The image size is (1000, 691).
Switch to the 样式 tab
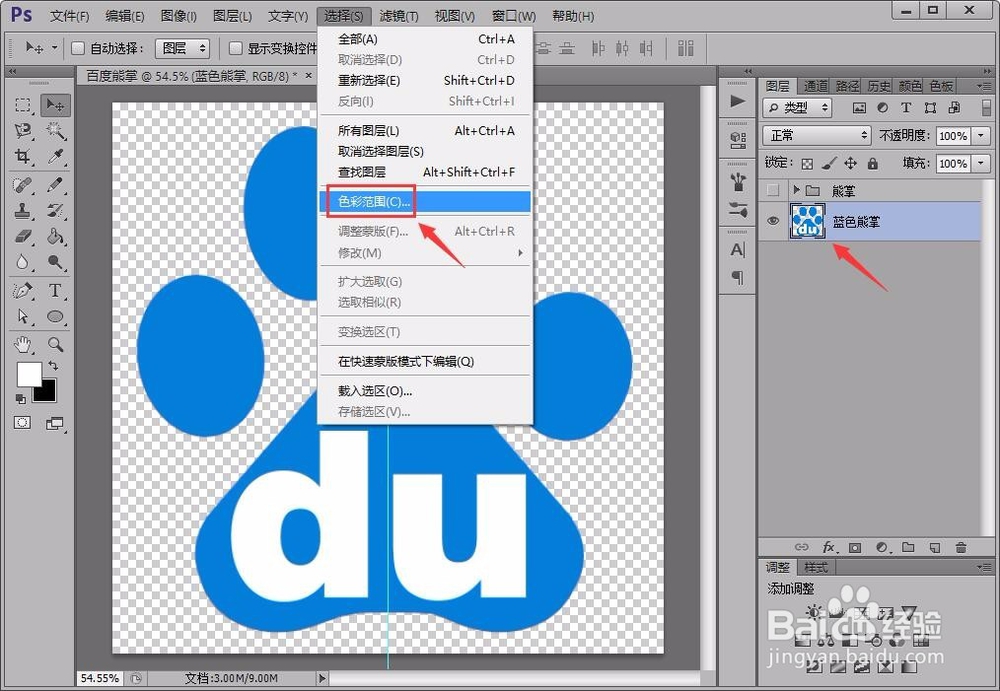[x=816, y=567]
